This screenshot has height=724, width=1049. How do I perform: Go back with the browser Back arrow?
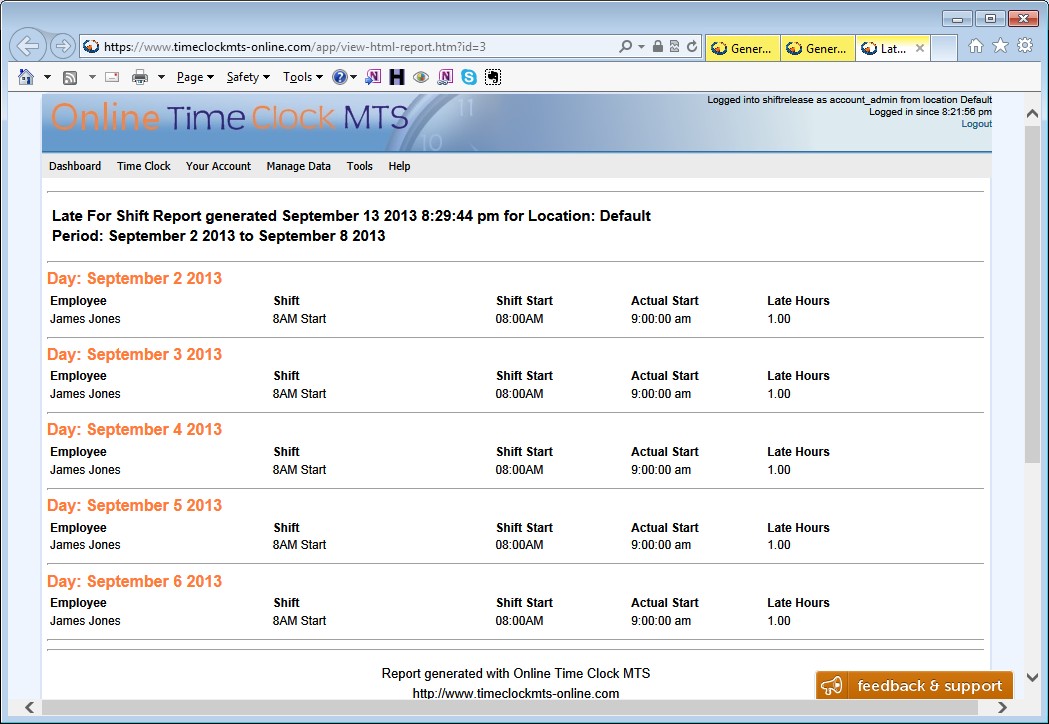pos(28,46)
